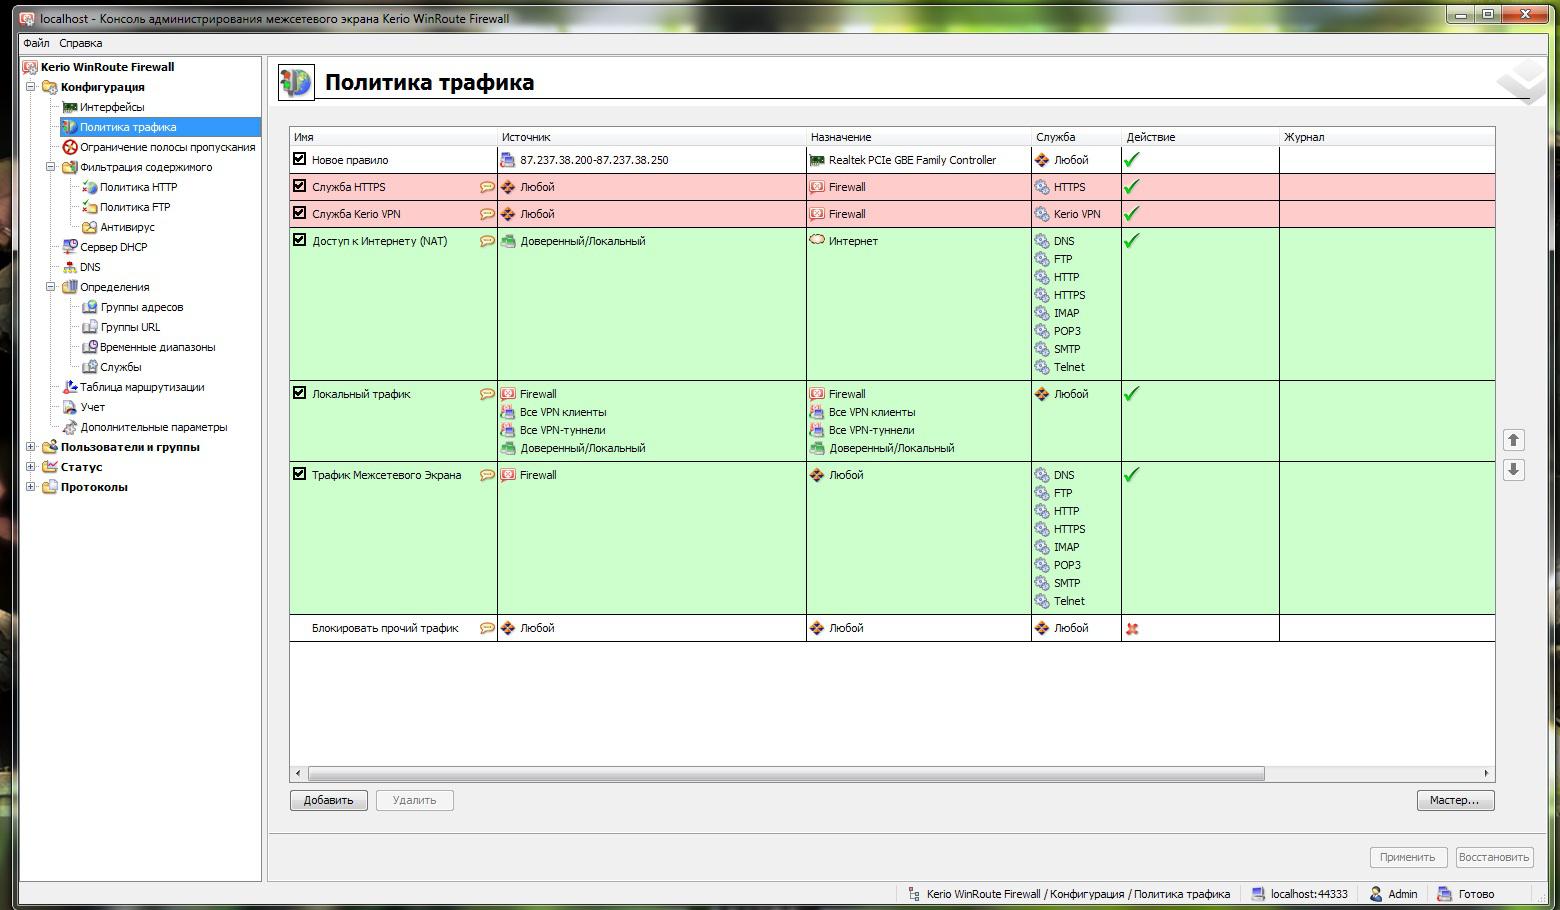Expand the Пользователи и группы node

click(x=30, y=447)
